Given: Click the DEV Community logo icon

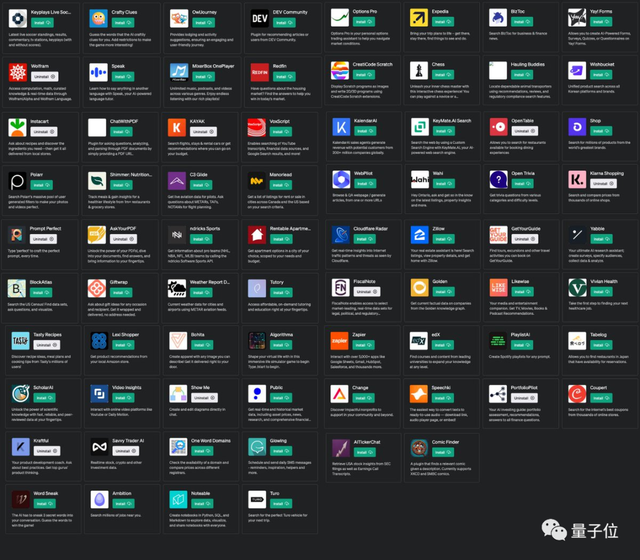Looking at the screenshot, I should (x=260, y=18).
